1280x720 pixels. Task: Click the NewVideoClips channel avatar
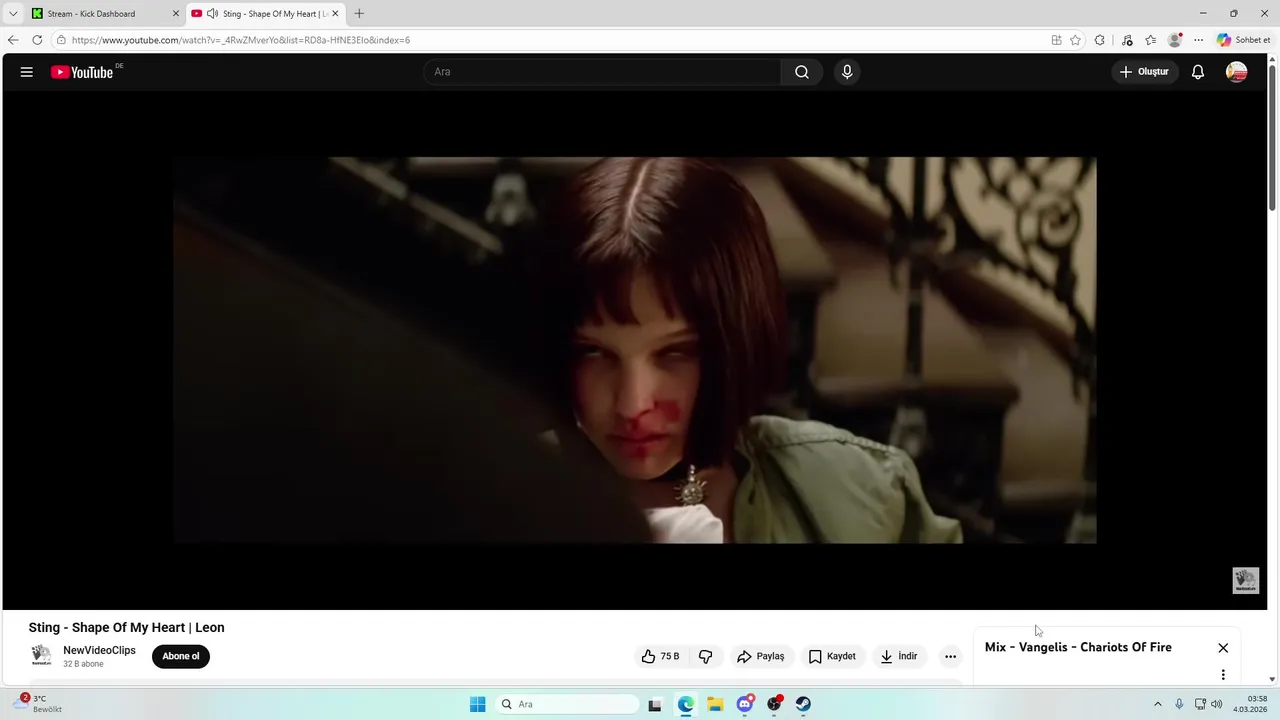(x=41, y=656)
